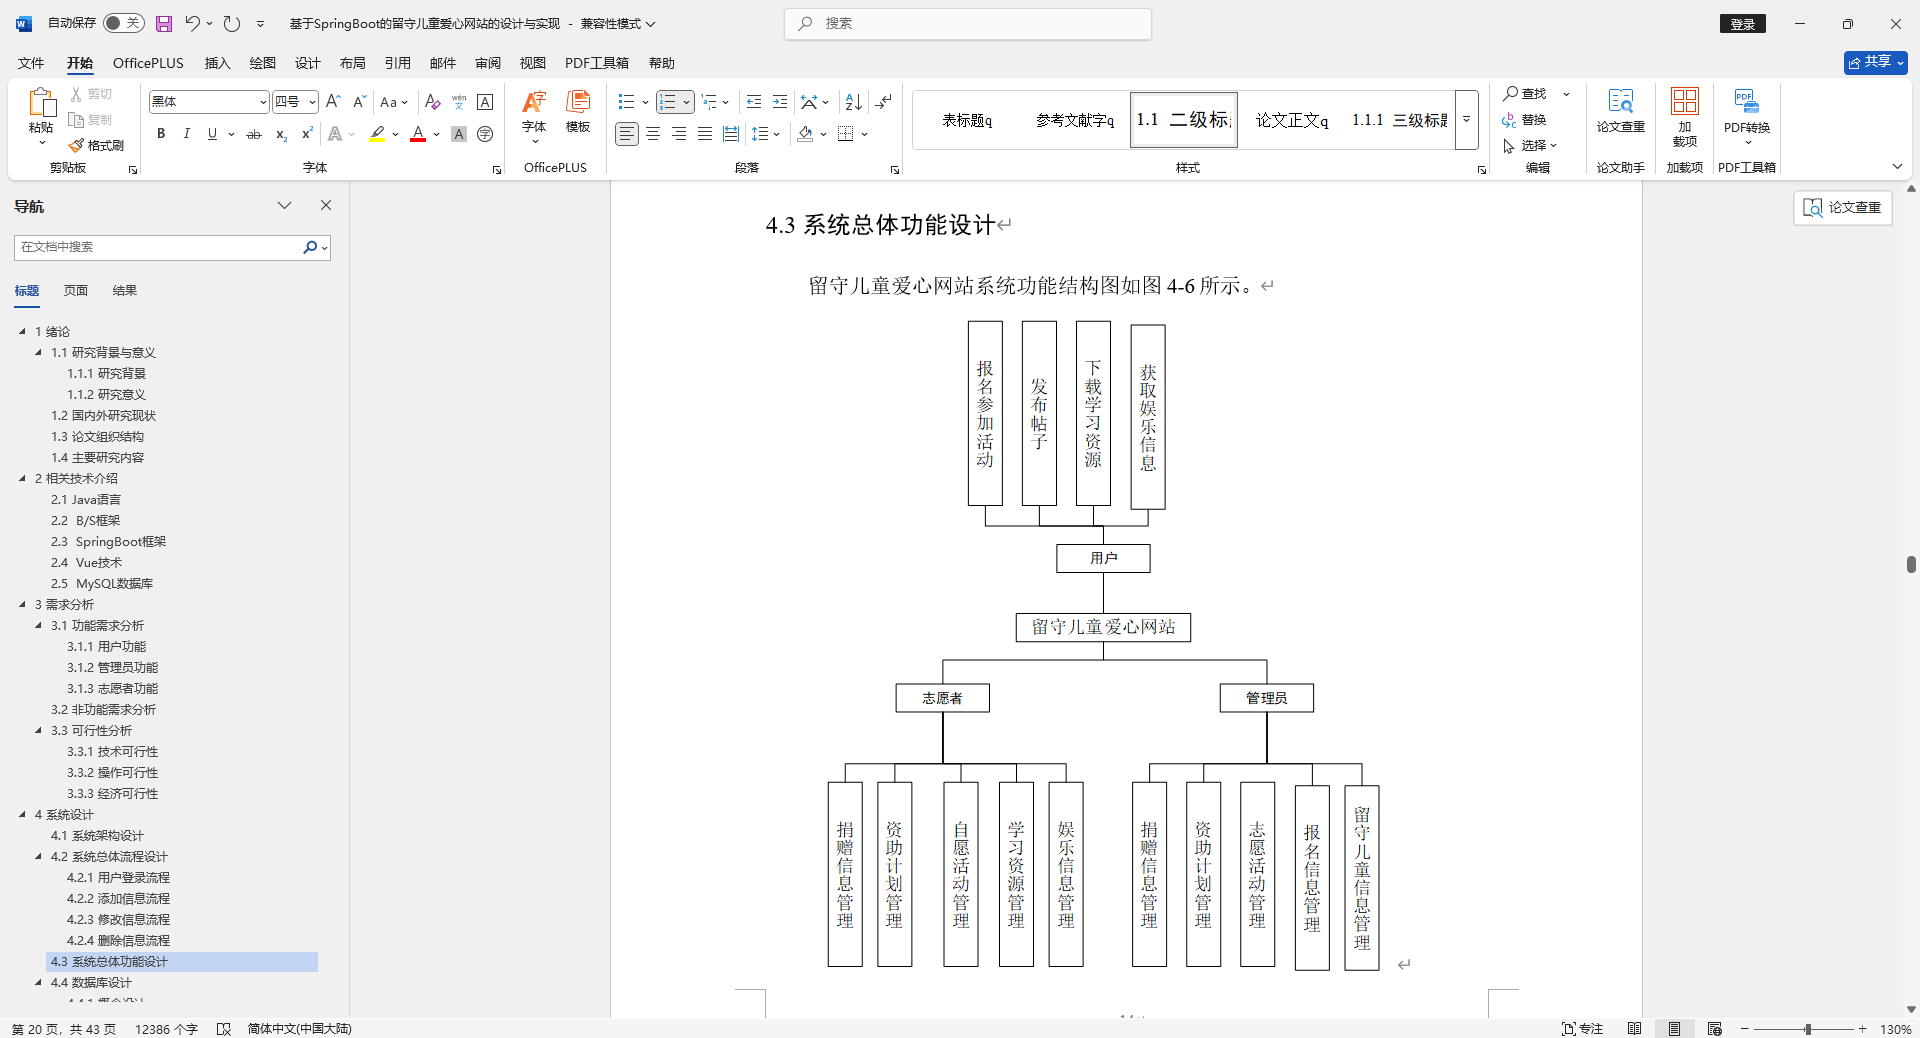Adjust the zoom slider at bottom right
1920x1038 pixels.
click(x=1806, y=1029)
